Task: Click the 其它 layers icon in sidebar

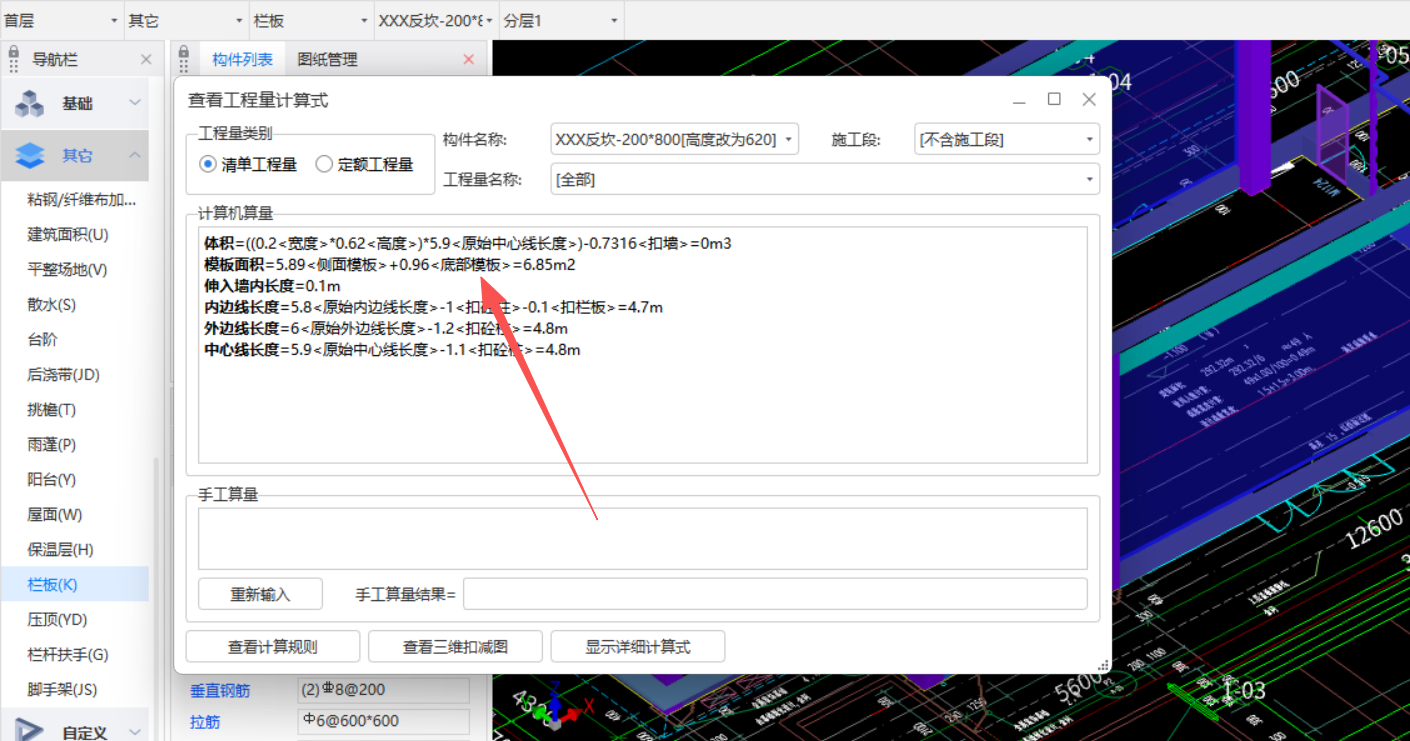Action: (x=28, y=155)
